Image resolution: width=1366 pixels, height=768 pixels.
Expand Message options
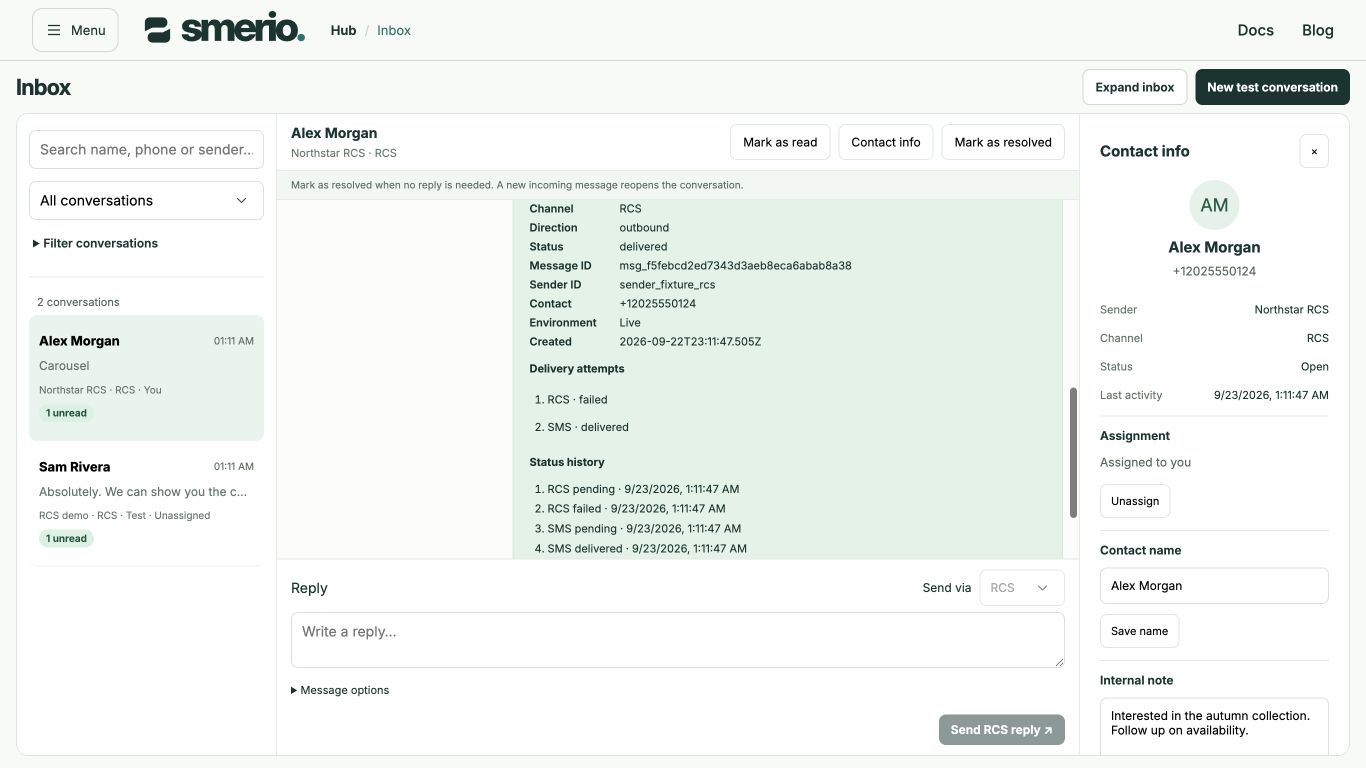[340, 690]
